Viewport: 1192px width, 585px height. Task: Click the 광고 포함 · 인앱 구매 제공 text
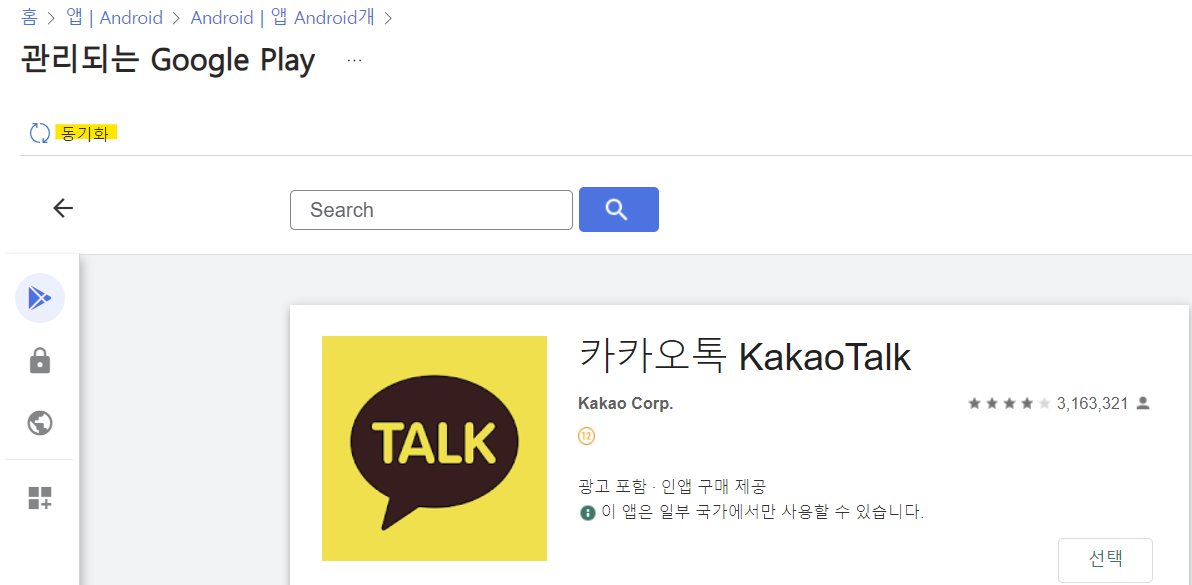[671, 485]
